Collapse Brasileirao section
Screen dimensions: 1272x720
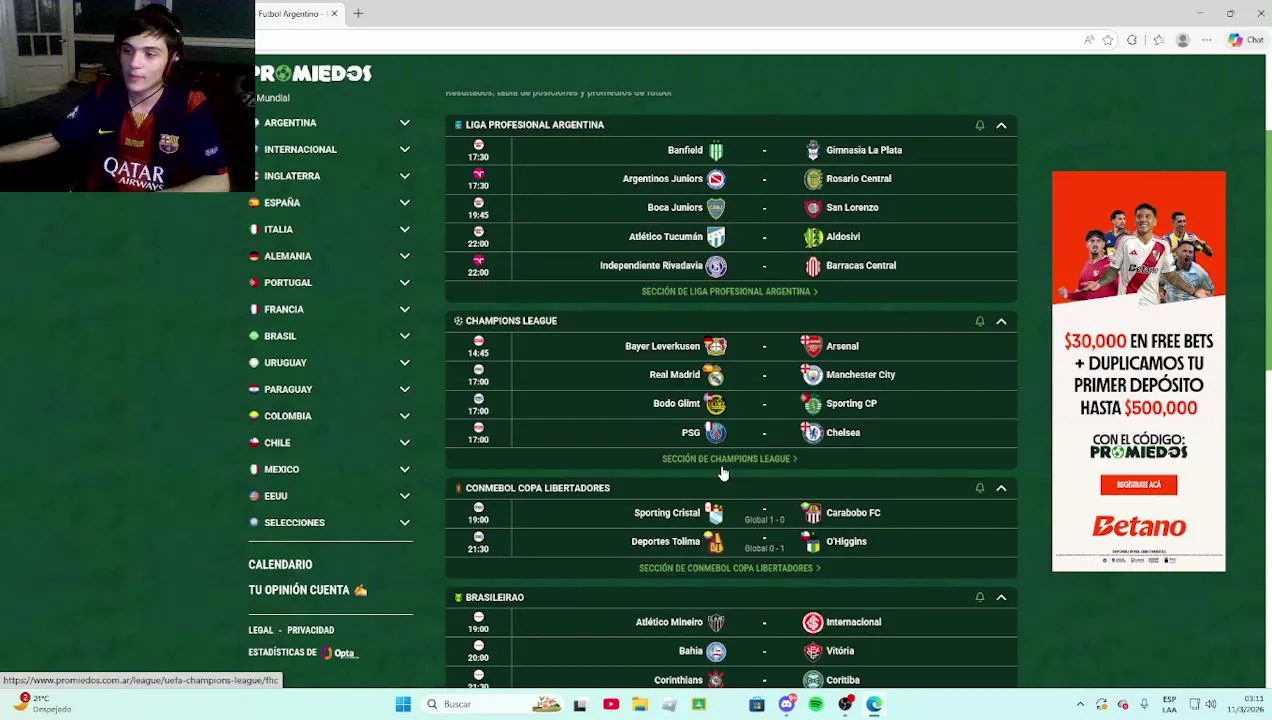[1001, 597]
